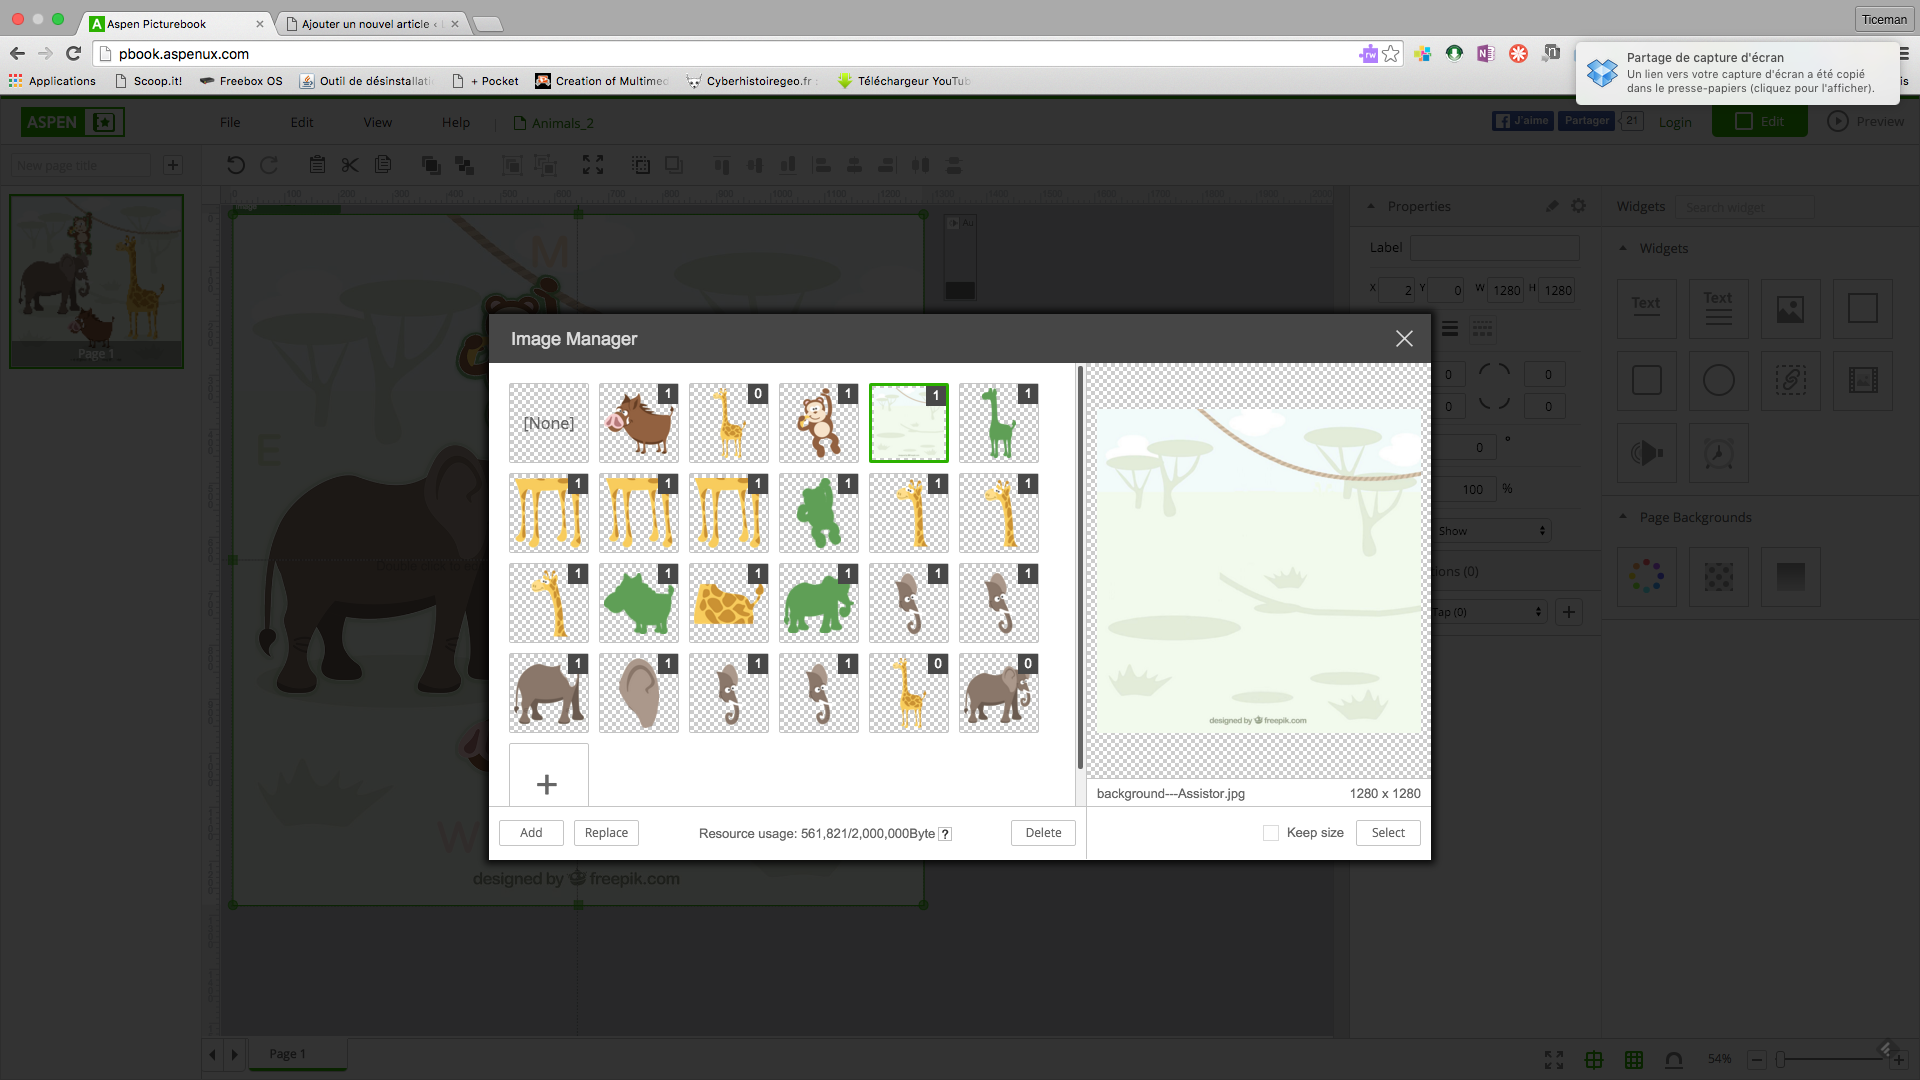Viewport: 1920px width, 1080px height.
Task: Collapse the Page Backgrounds section
Action: [x=1623, y=517]
